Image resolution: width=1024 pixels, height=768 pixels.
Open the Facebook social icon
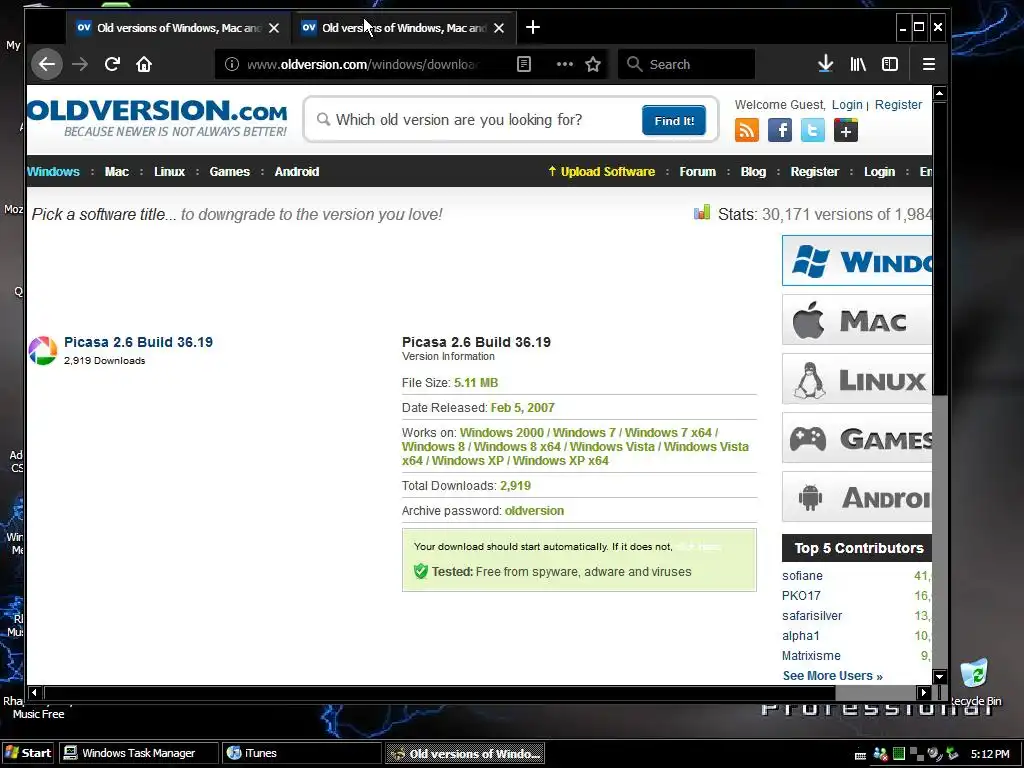(x=780, y=130)
